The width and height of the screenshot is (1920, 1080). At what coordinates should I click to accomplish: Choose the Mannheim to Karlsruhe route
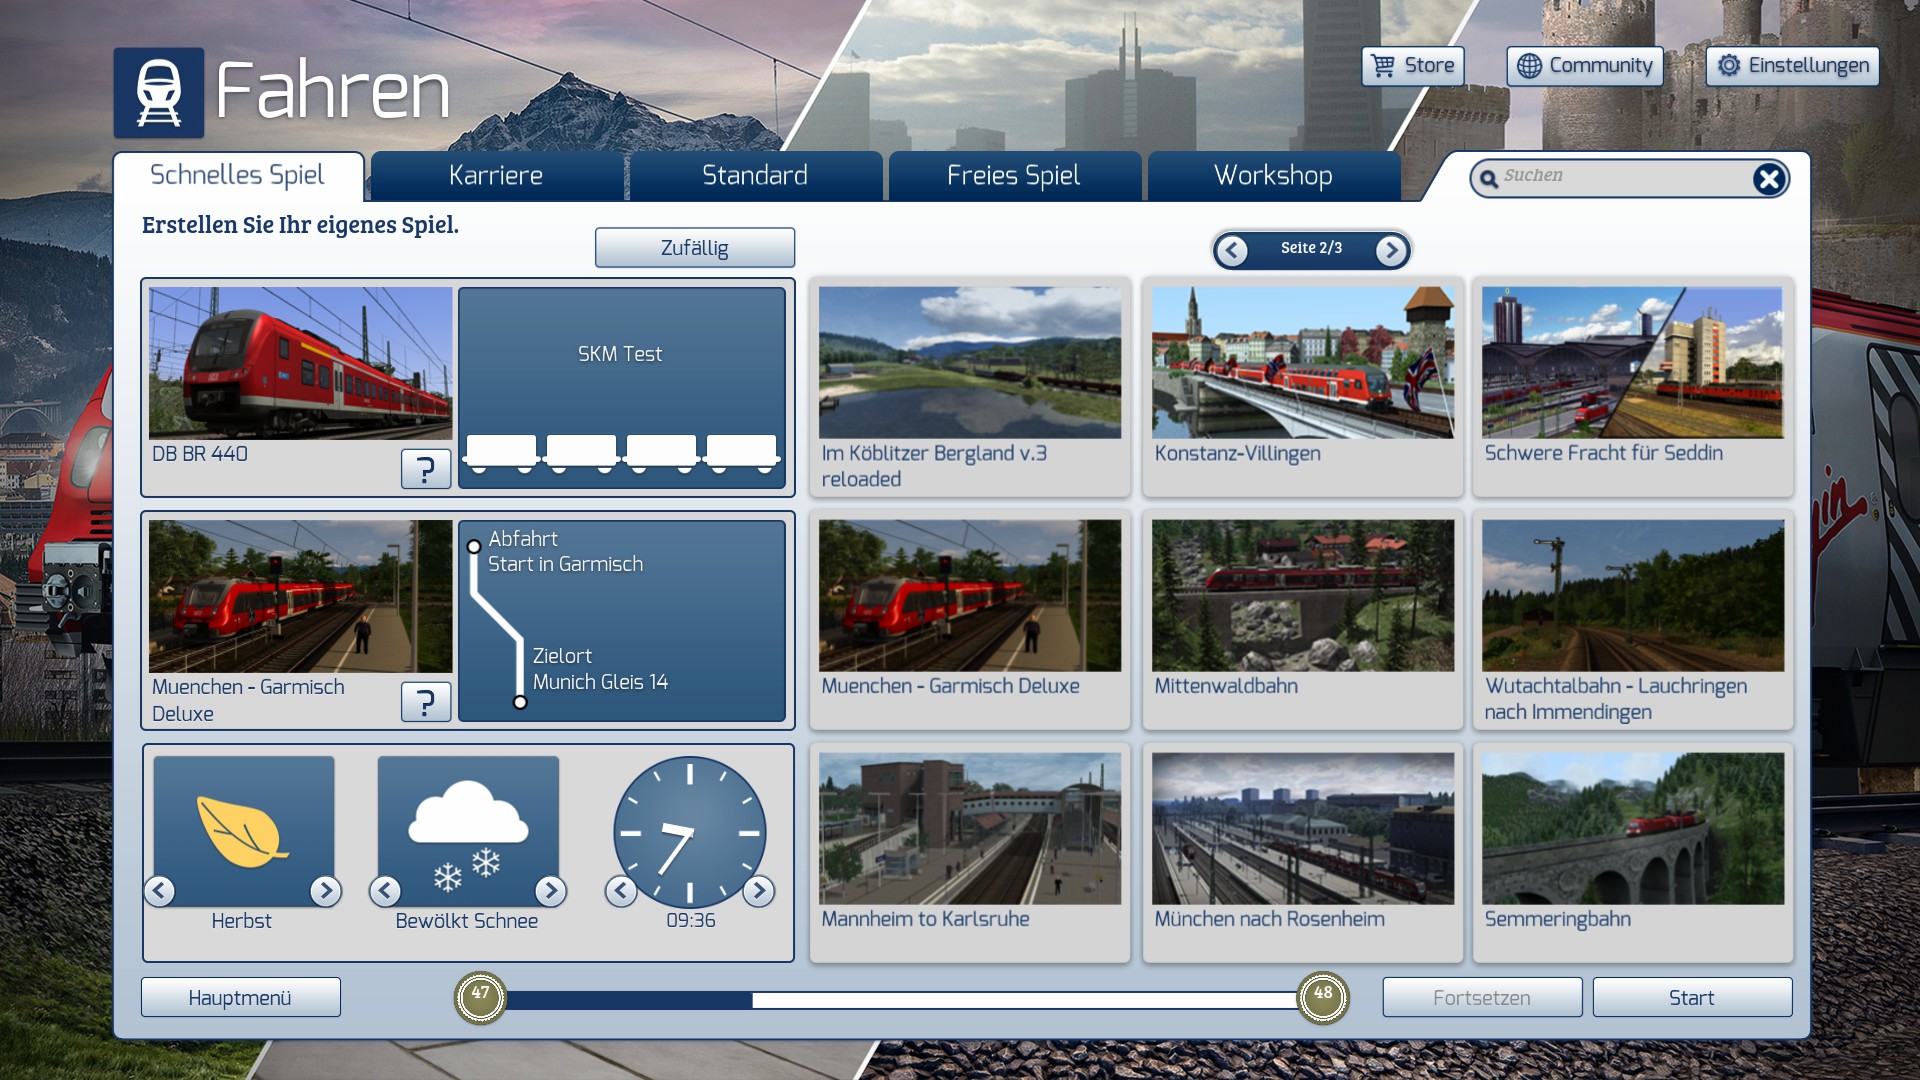[x=970, y=853]
